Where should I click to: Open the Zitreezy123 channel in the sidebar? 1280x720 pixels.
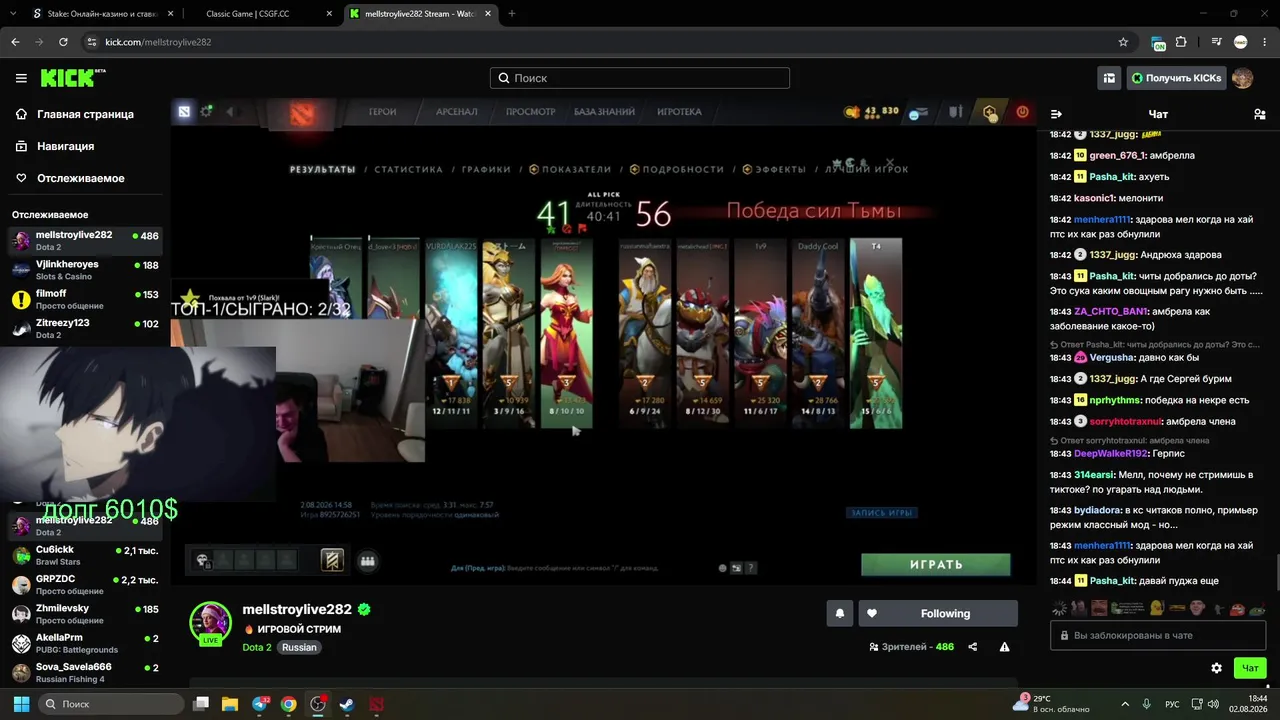85,328
